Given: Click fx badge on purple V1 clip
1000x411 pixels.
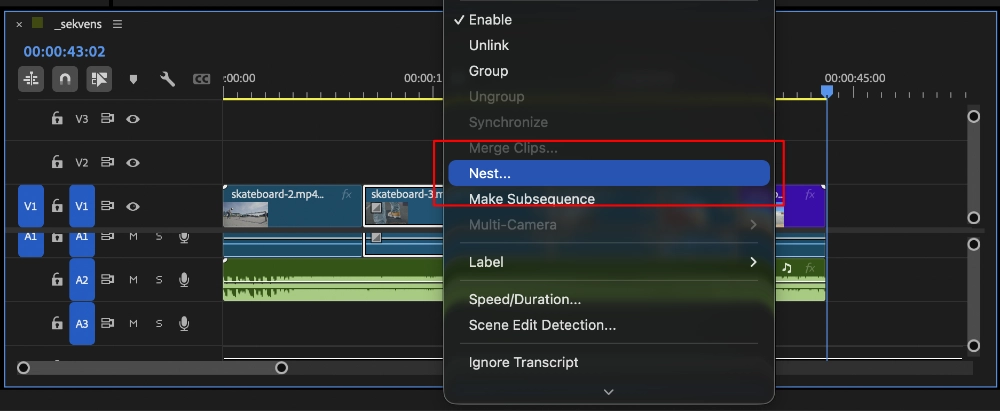Looking at the screenshot, I should (809, 194).
